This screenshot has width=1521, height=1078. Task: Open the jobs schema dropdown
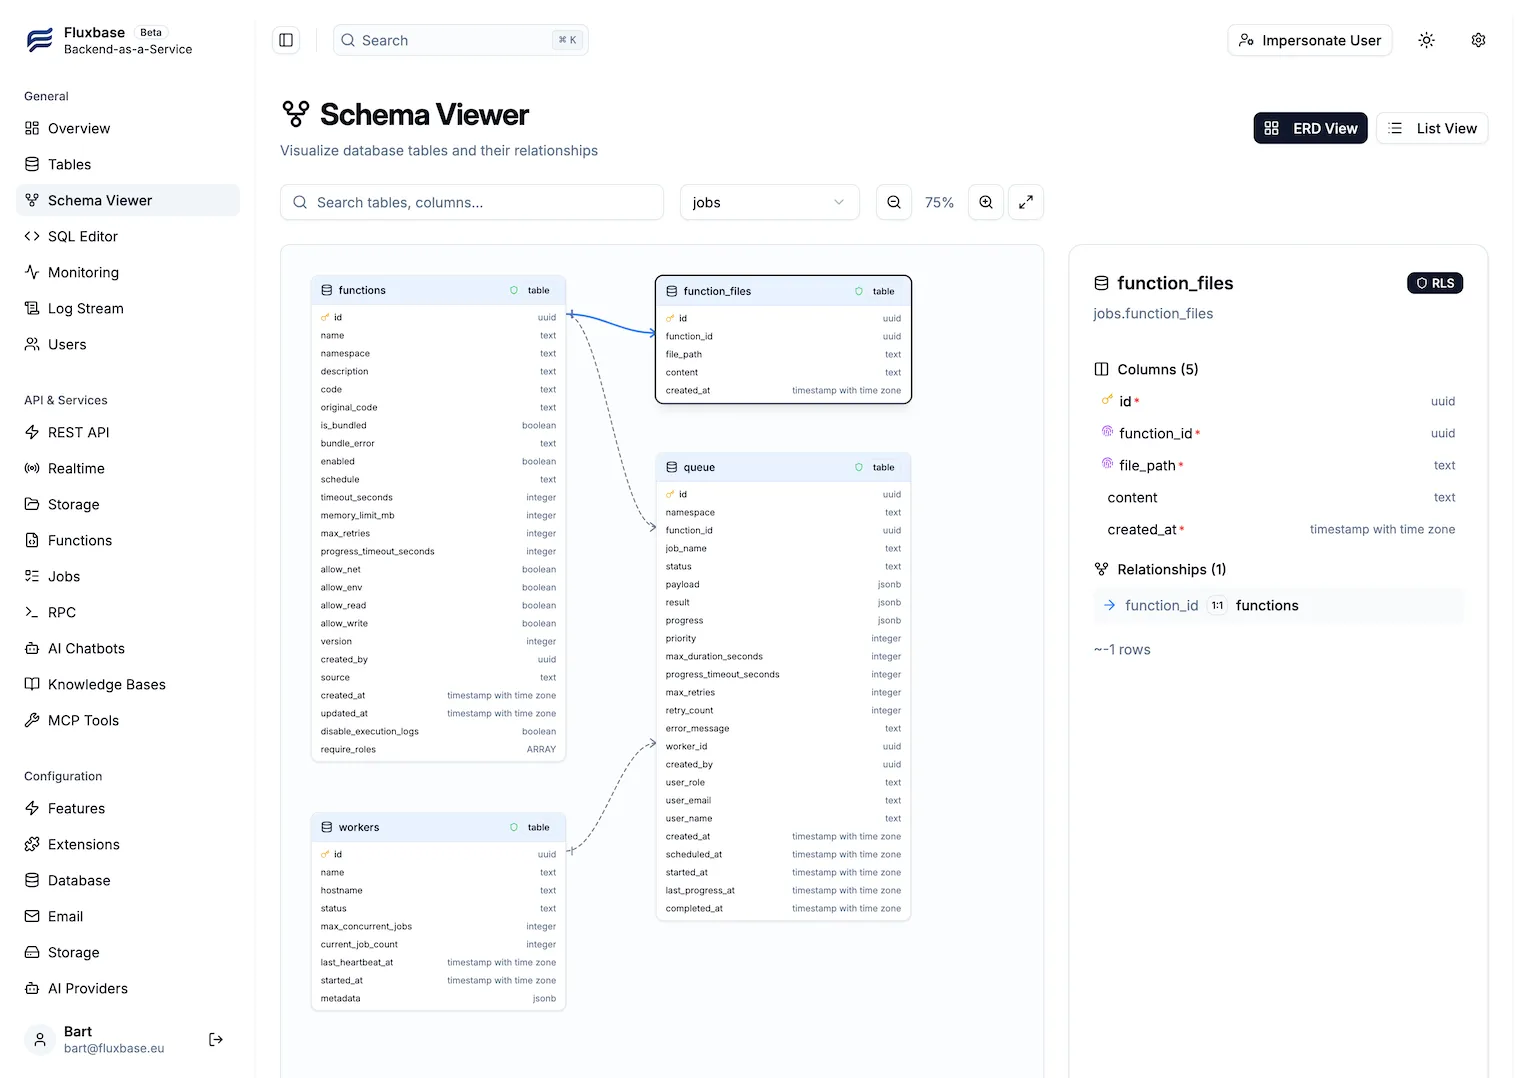[x=769, y=202]
